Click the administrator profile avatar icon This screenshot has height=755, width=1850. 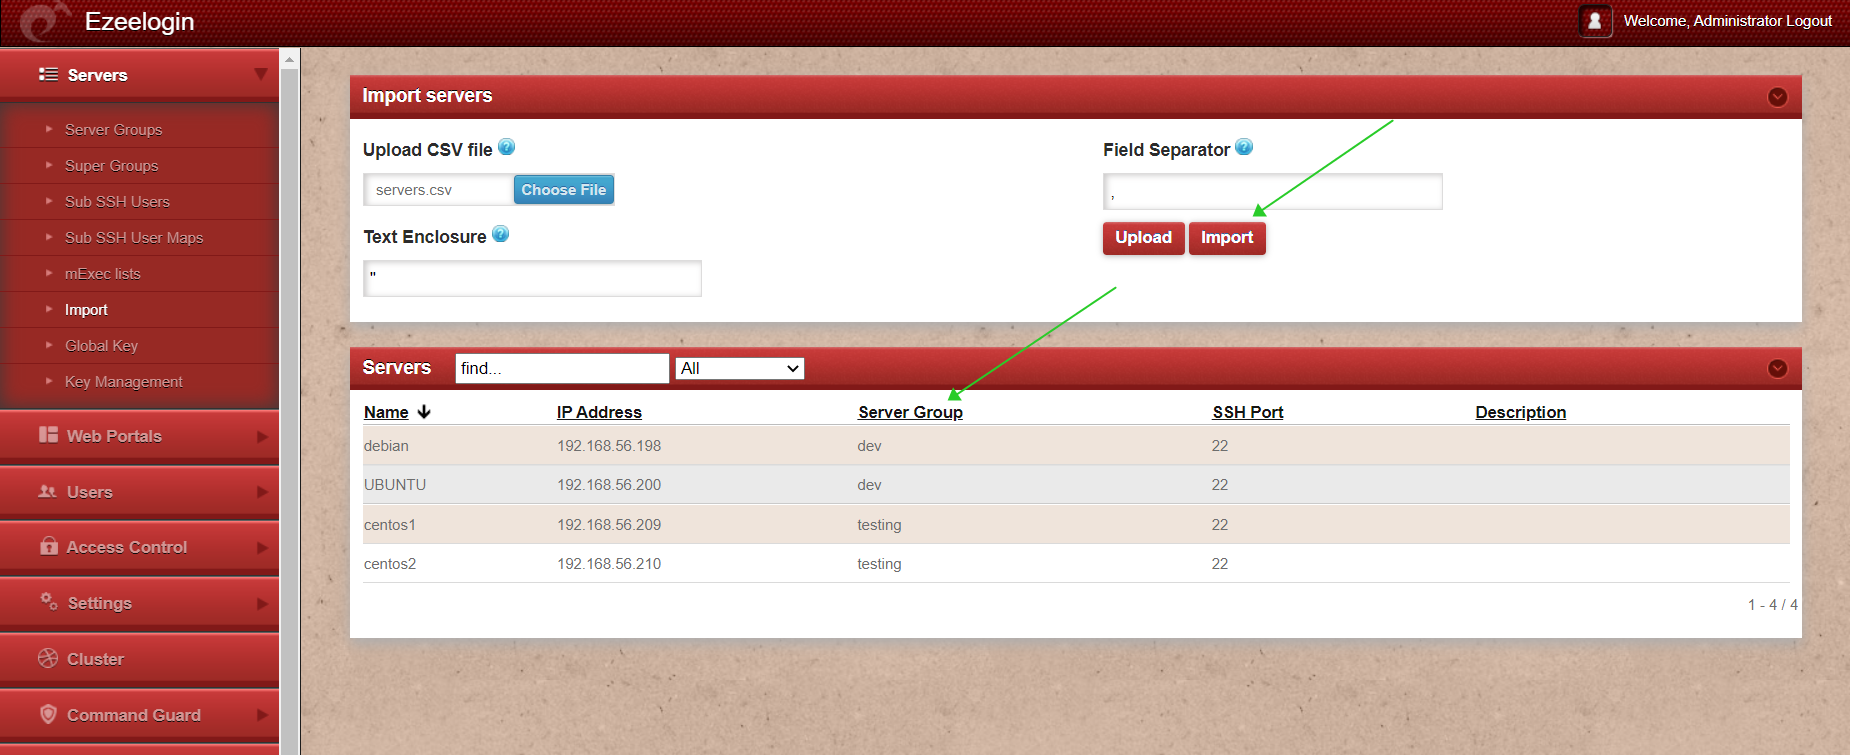[1594, 21]
